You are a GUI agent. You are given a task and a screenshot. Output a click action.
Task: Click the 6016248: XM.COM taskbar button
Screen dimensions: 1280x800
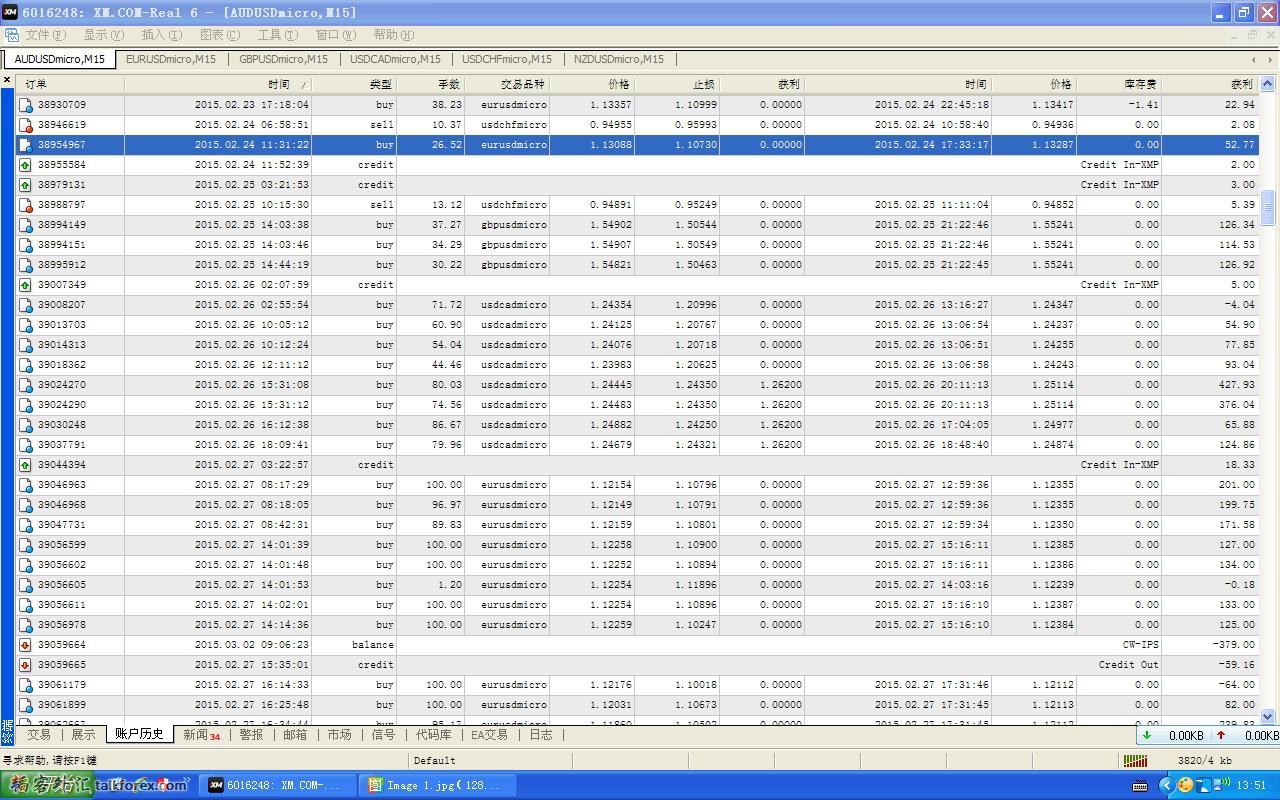pos(277,785)
